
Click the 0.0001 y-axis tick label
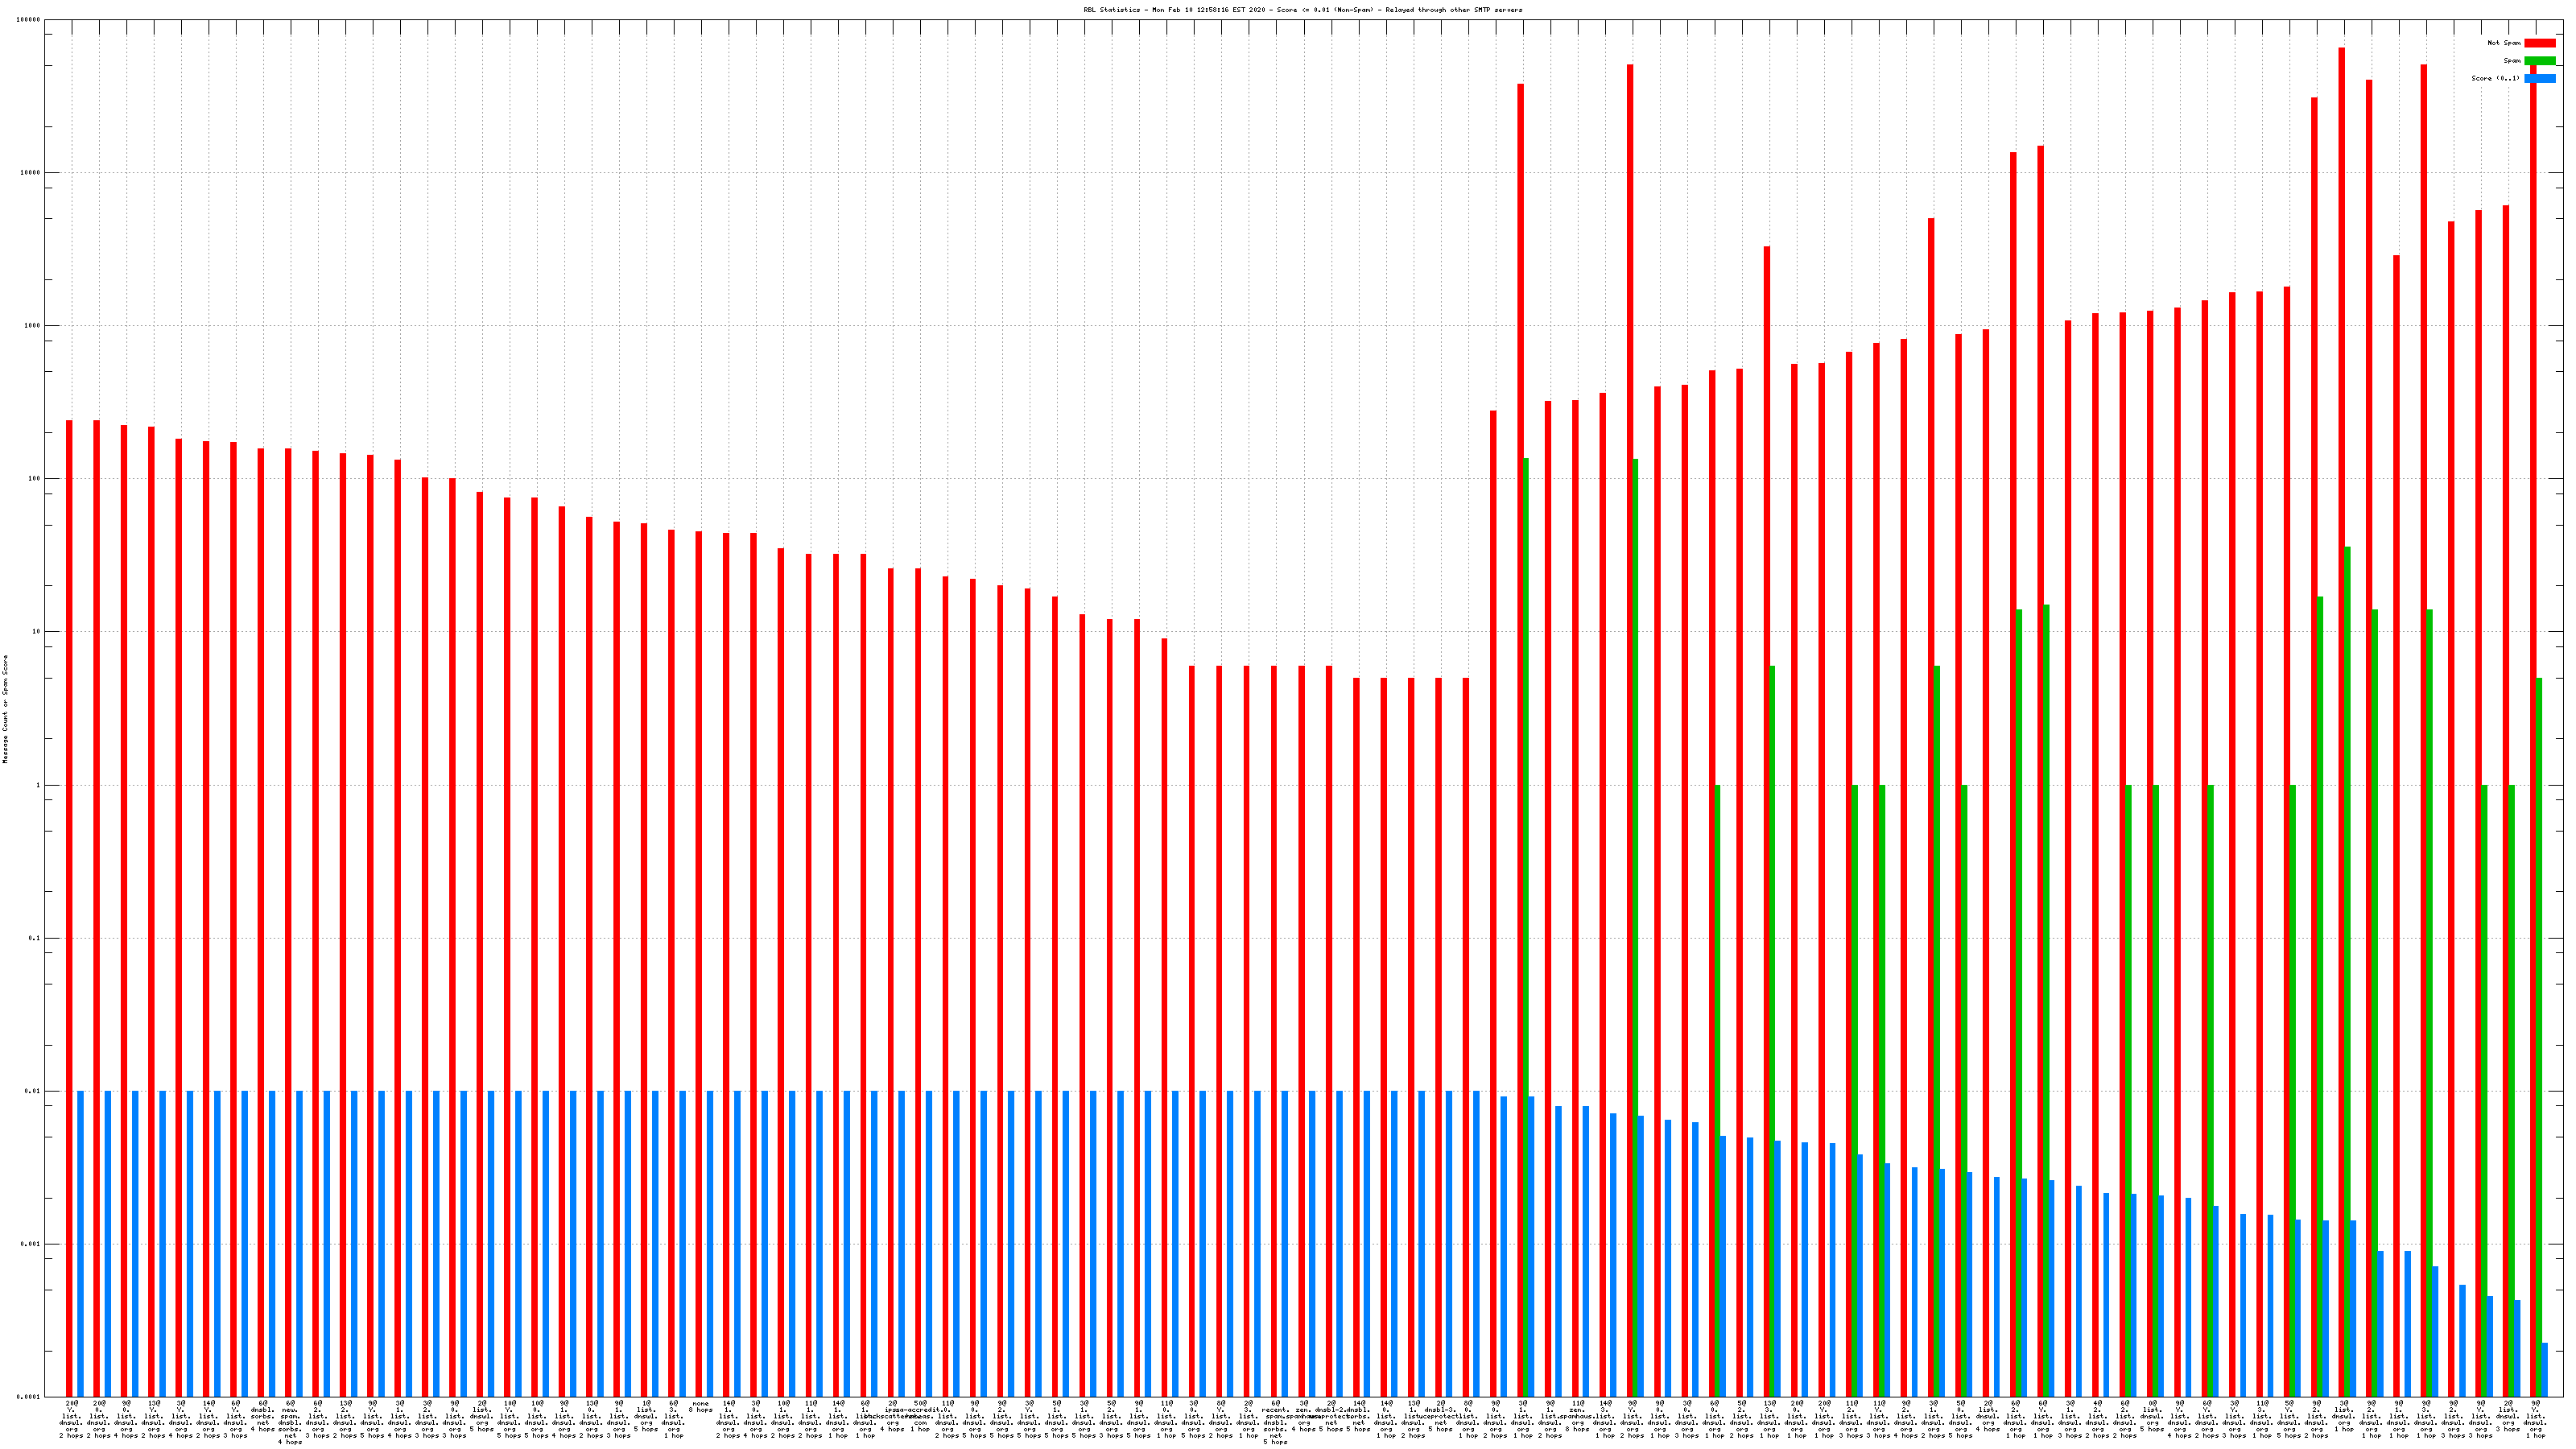(29, 1397)
